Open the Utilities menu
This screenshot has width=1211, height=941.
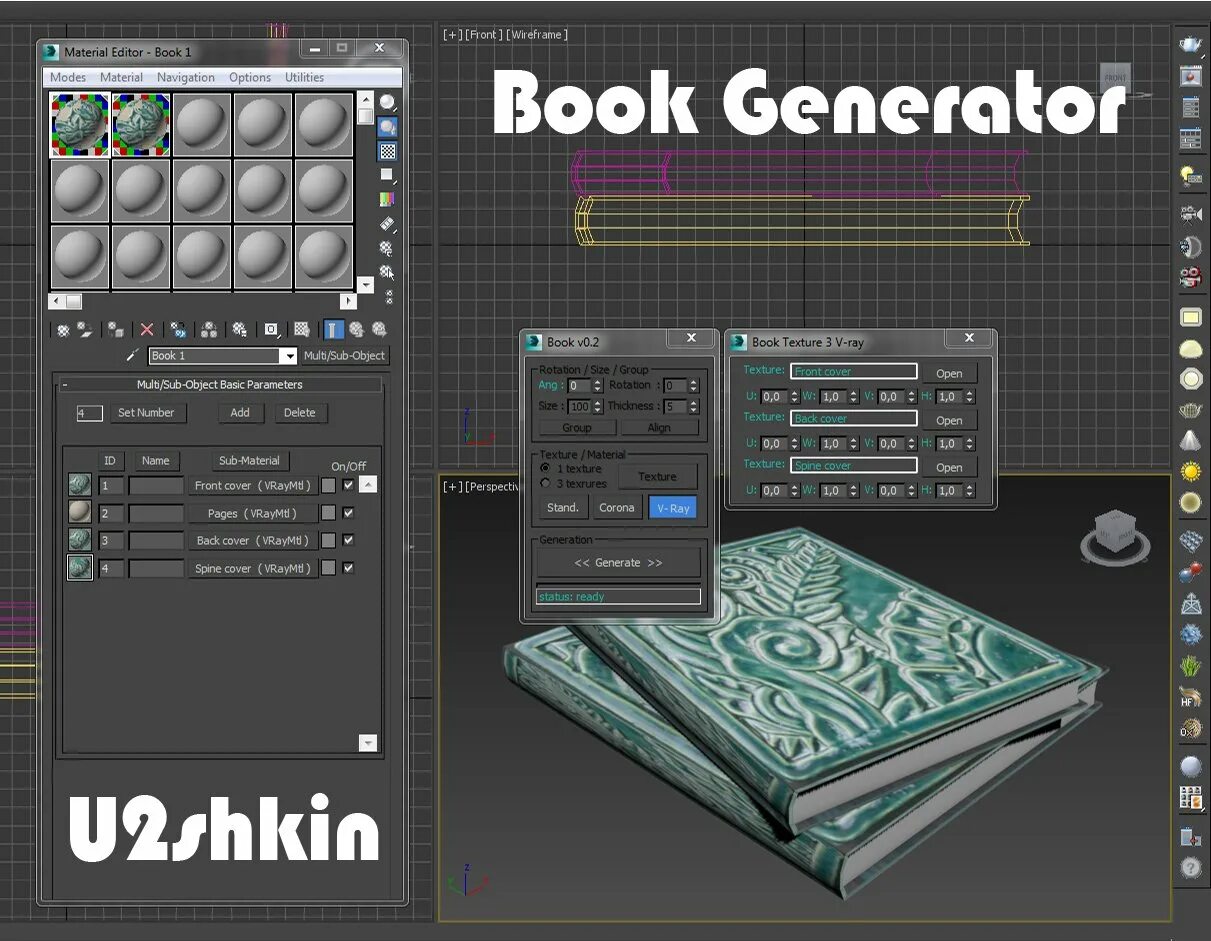click(305, 77)
